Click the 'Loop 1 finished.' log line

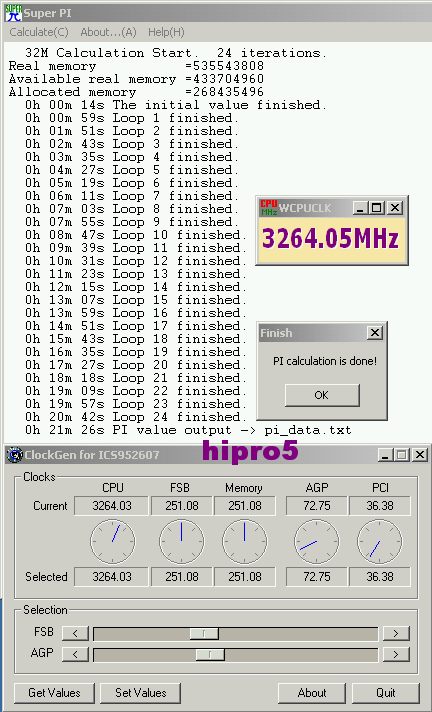132,118
